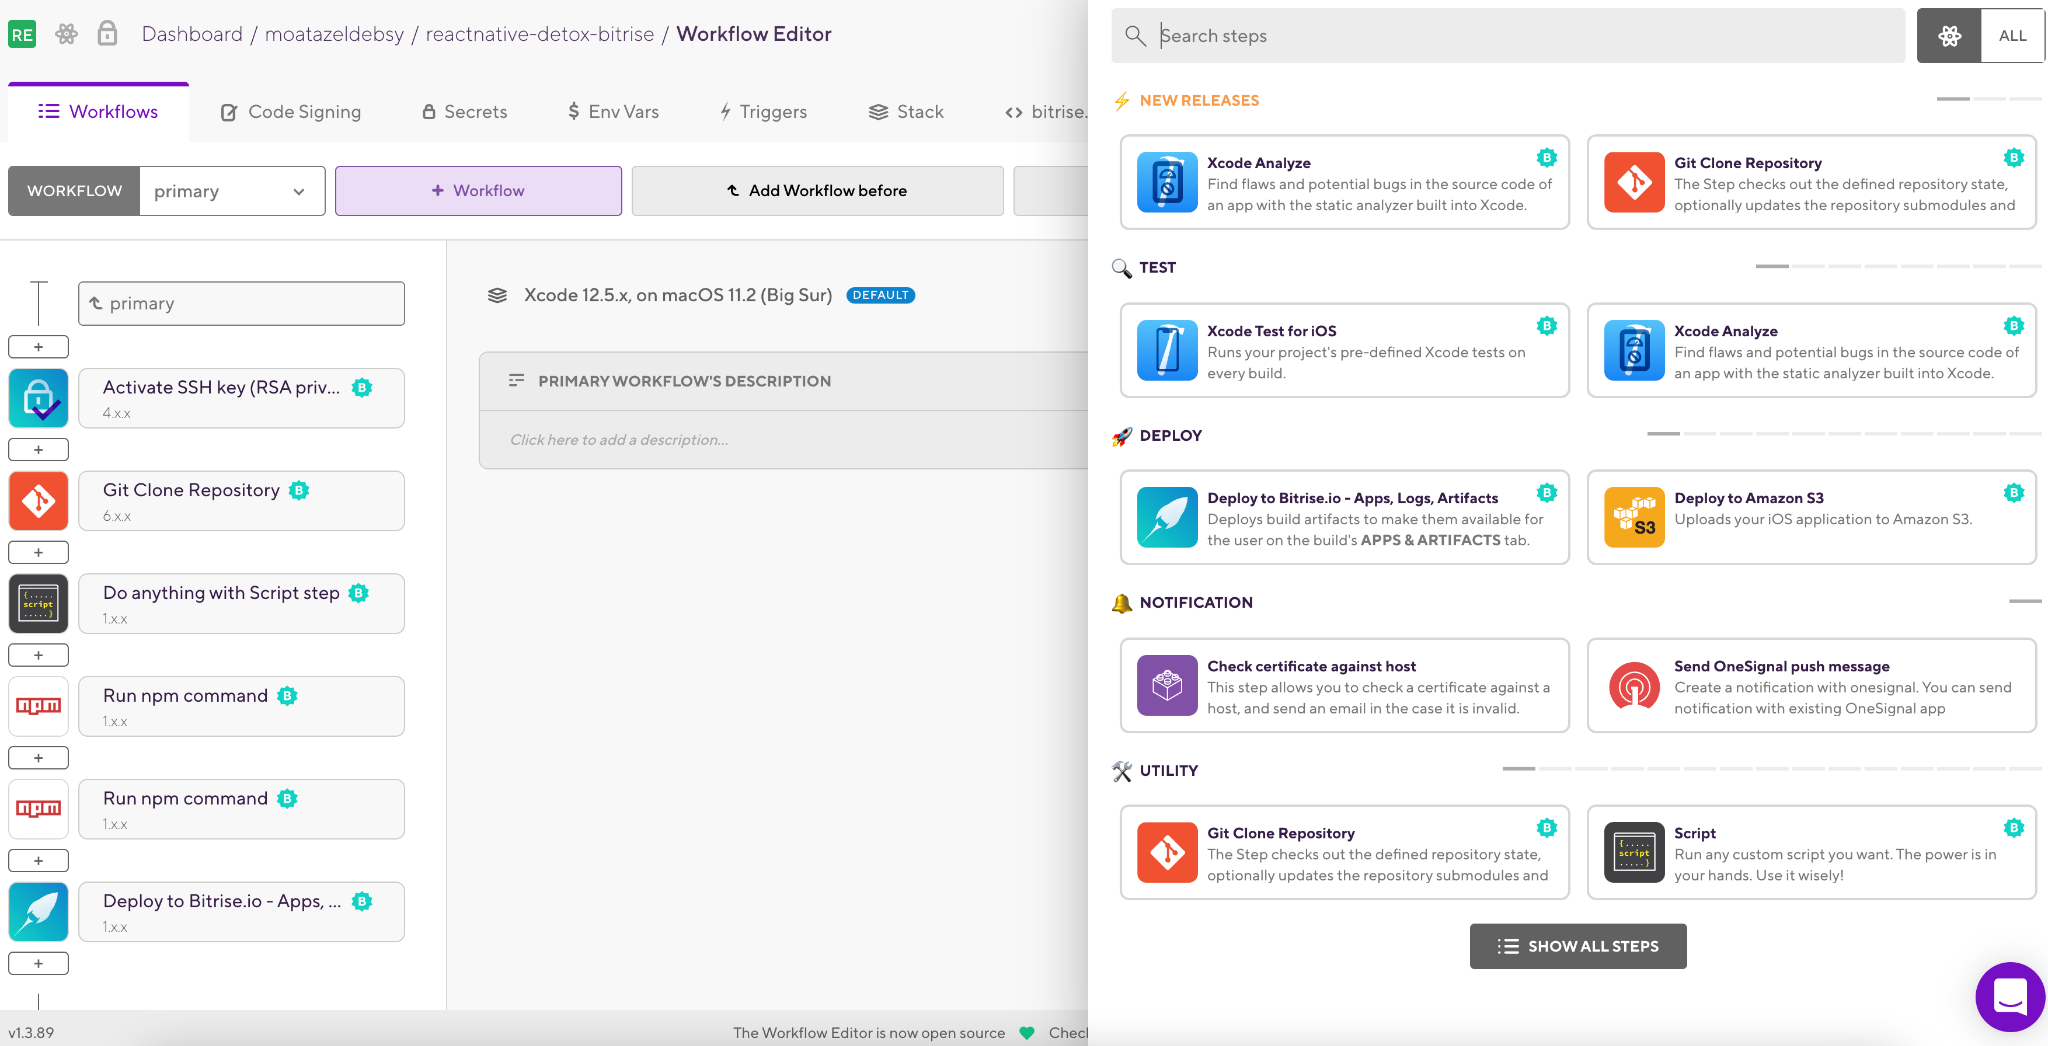This screenshot has height=1046, width=2048.
Task: Click second Run npm command icon
Action: [x=39, y=809]
